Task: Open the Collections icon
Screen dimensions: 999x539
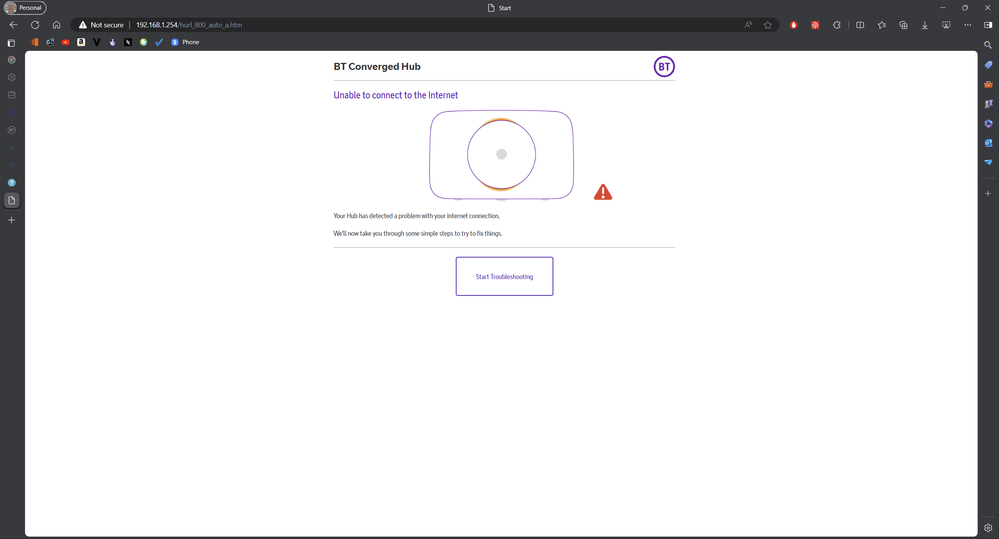Action: pos(903,25)
